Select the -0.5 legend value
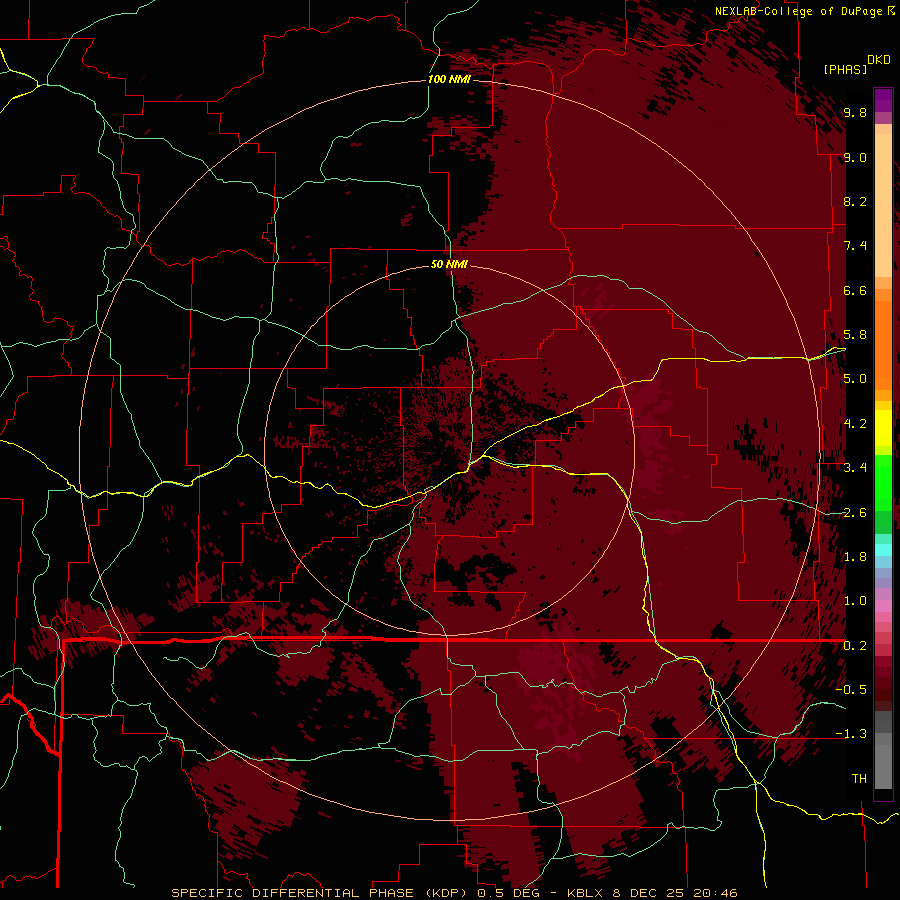900x900 pixels. [x=851, y=690]
